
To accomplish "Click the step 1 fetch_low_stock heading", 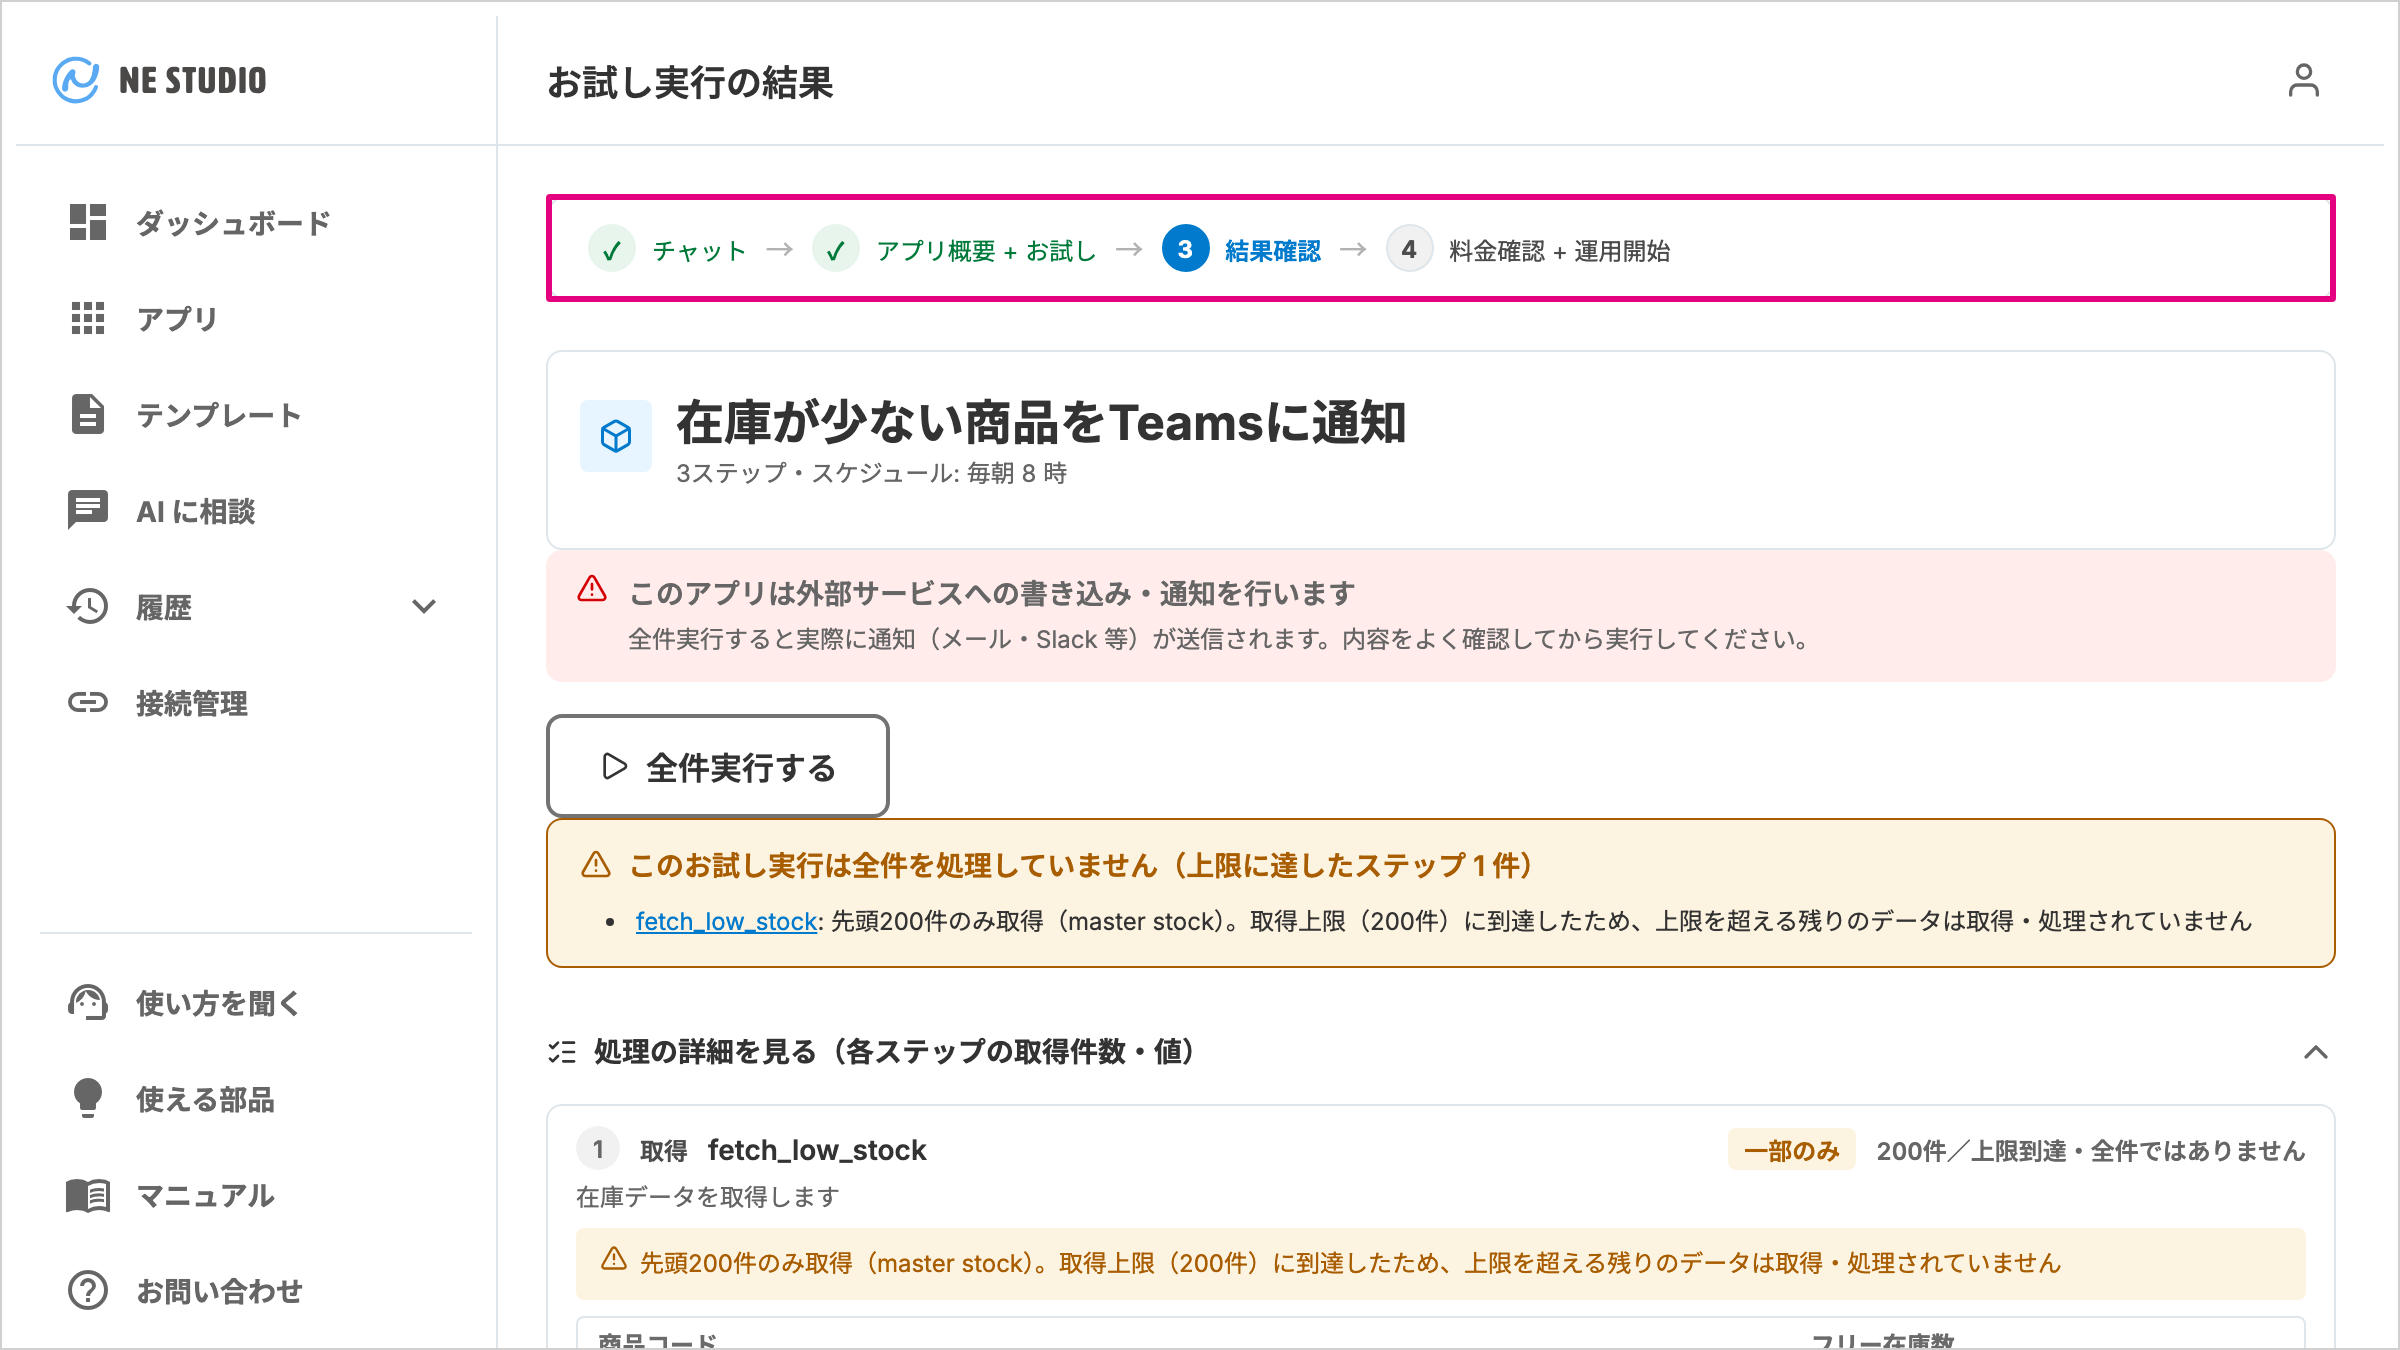I will (817, 1150).
